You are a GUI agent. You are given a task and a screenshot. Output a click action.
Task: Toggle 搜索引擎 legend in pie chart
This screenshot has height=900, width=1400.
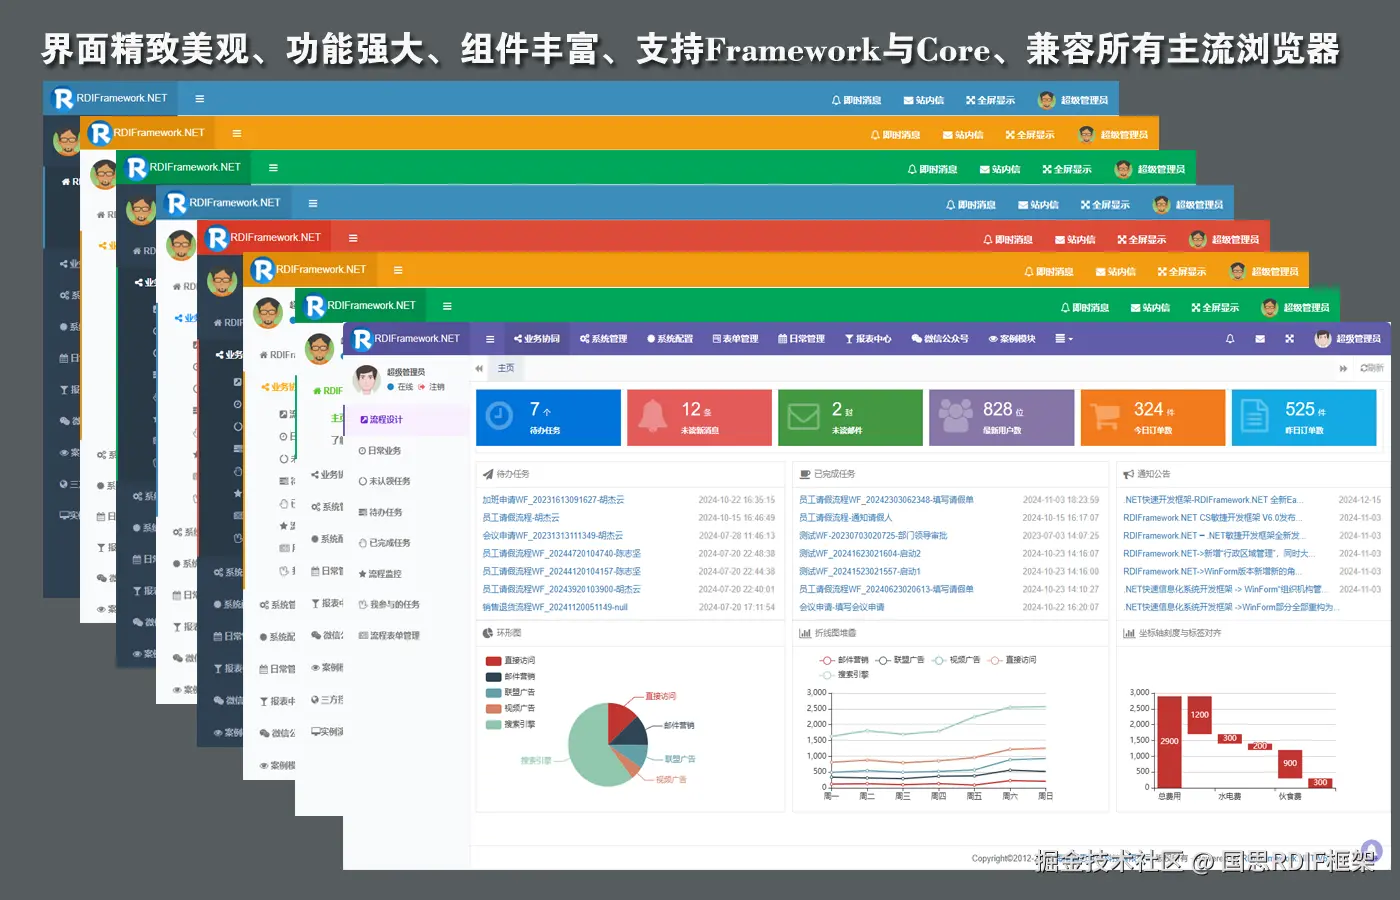tap(511, 725)
